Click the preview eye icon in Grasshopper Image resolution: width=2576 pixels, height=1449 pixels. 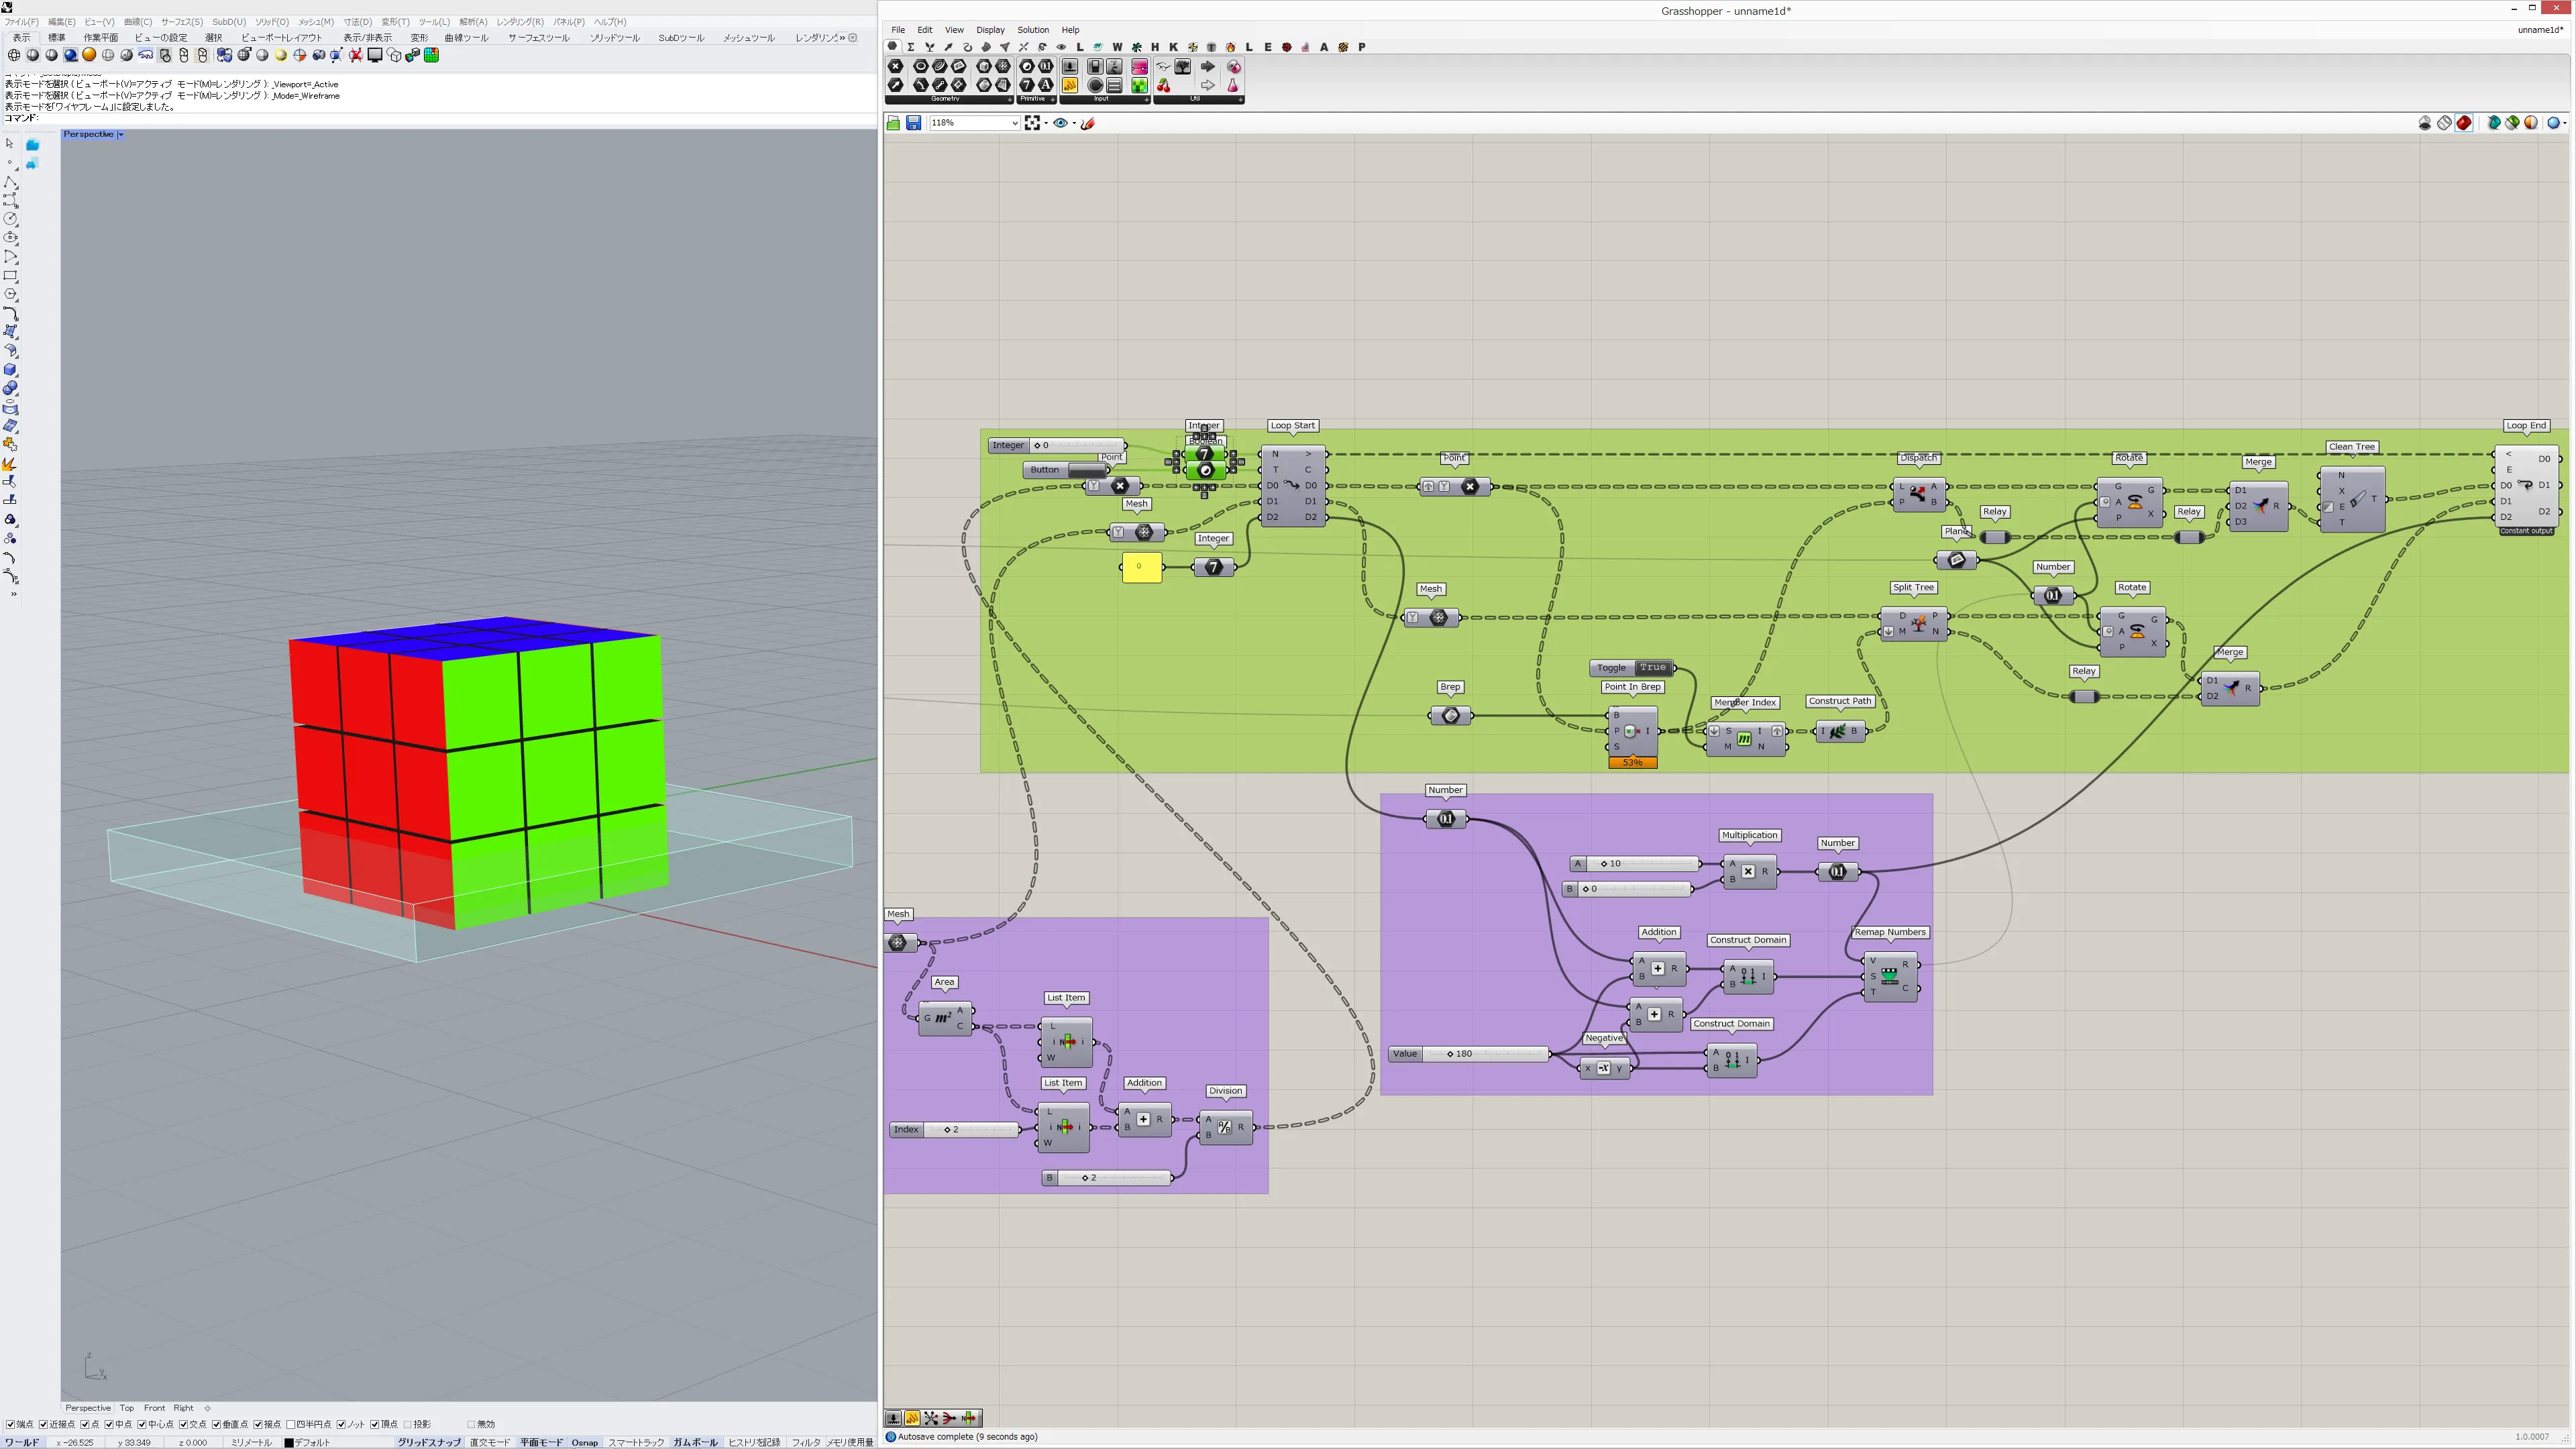pyautogui.click(x=1060, y=123)
